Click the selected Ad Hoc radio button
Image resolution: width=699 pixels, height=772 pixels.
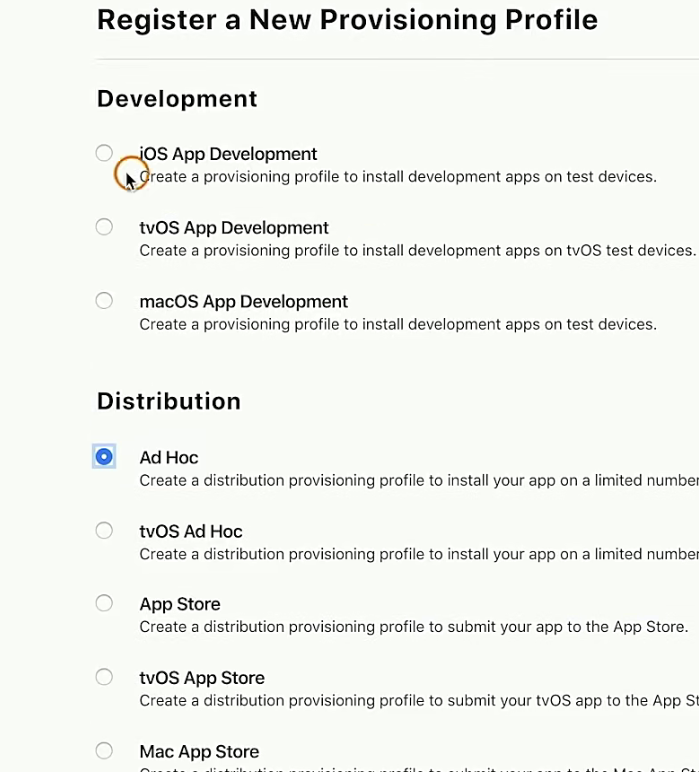[x=104, y=457]
